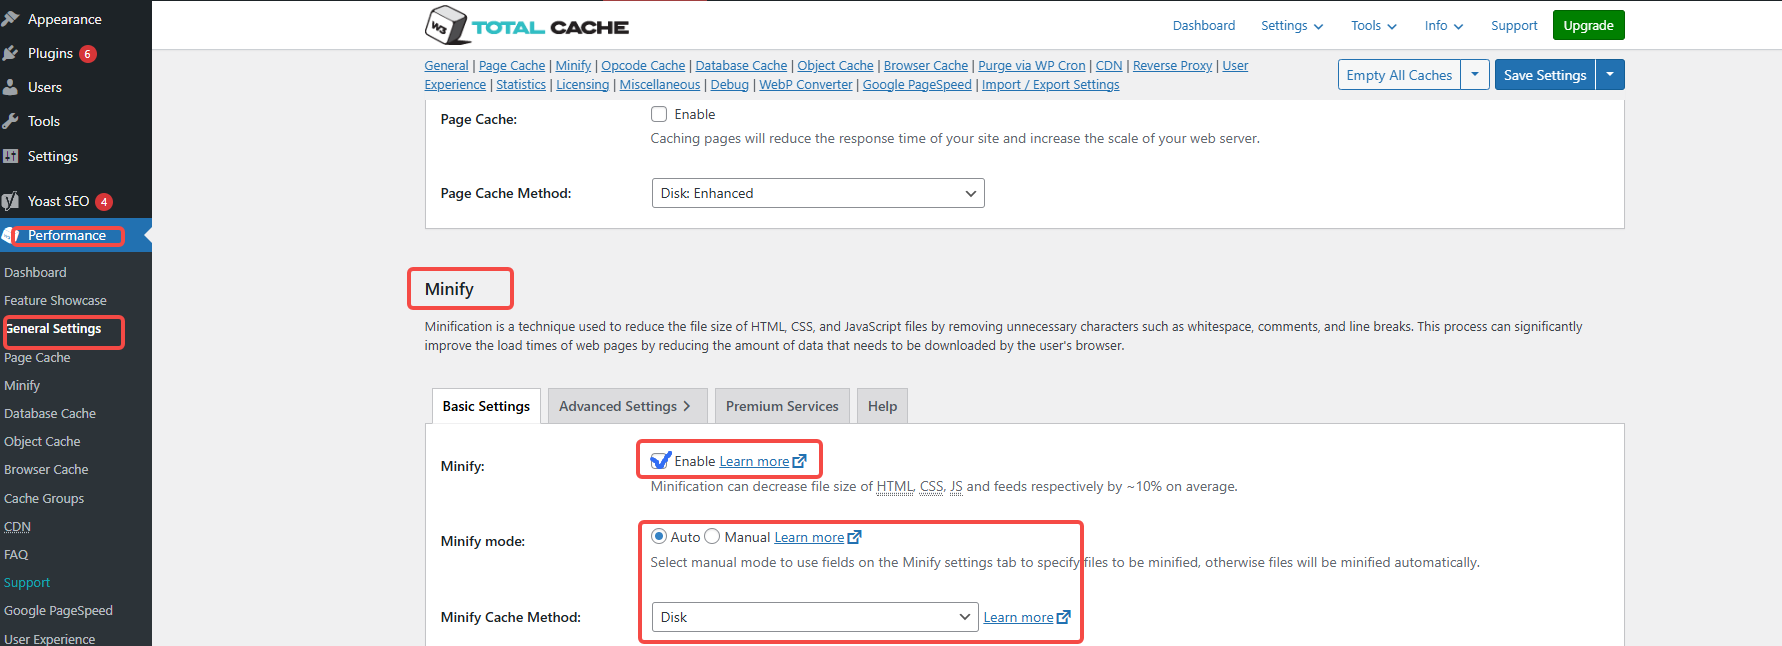
Task: Open the Tools top menu dropdown
Action: 1374,26
